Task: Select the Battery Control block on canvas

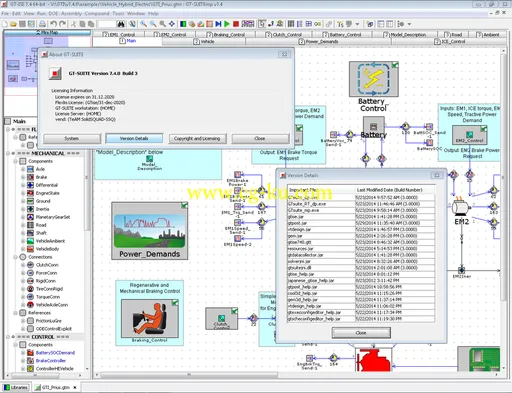Action: pos(373,79)
